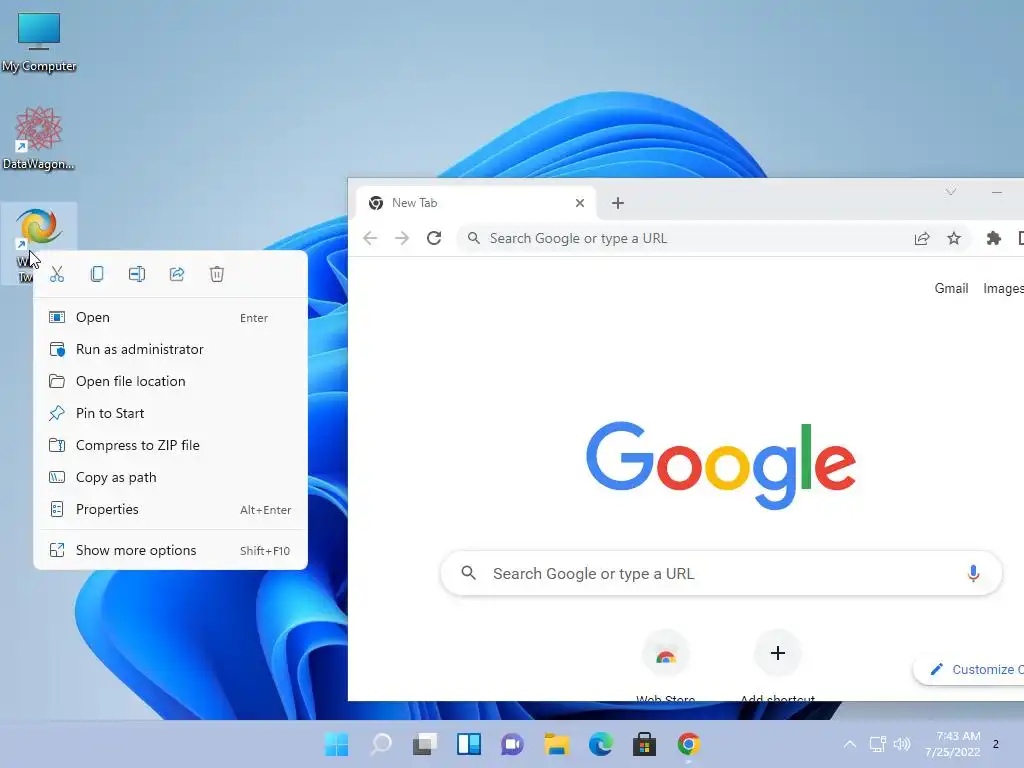Click Customize Chrome button
1024x768 pixels.
[970, 669]
